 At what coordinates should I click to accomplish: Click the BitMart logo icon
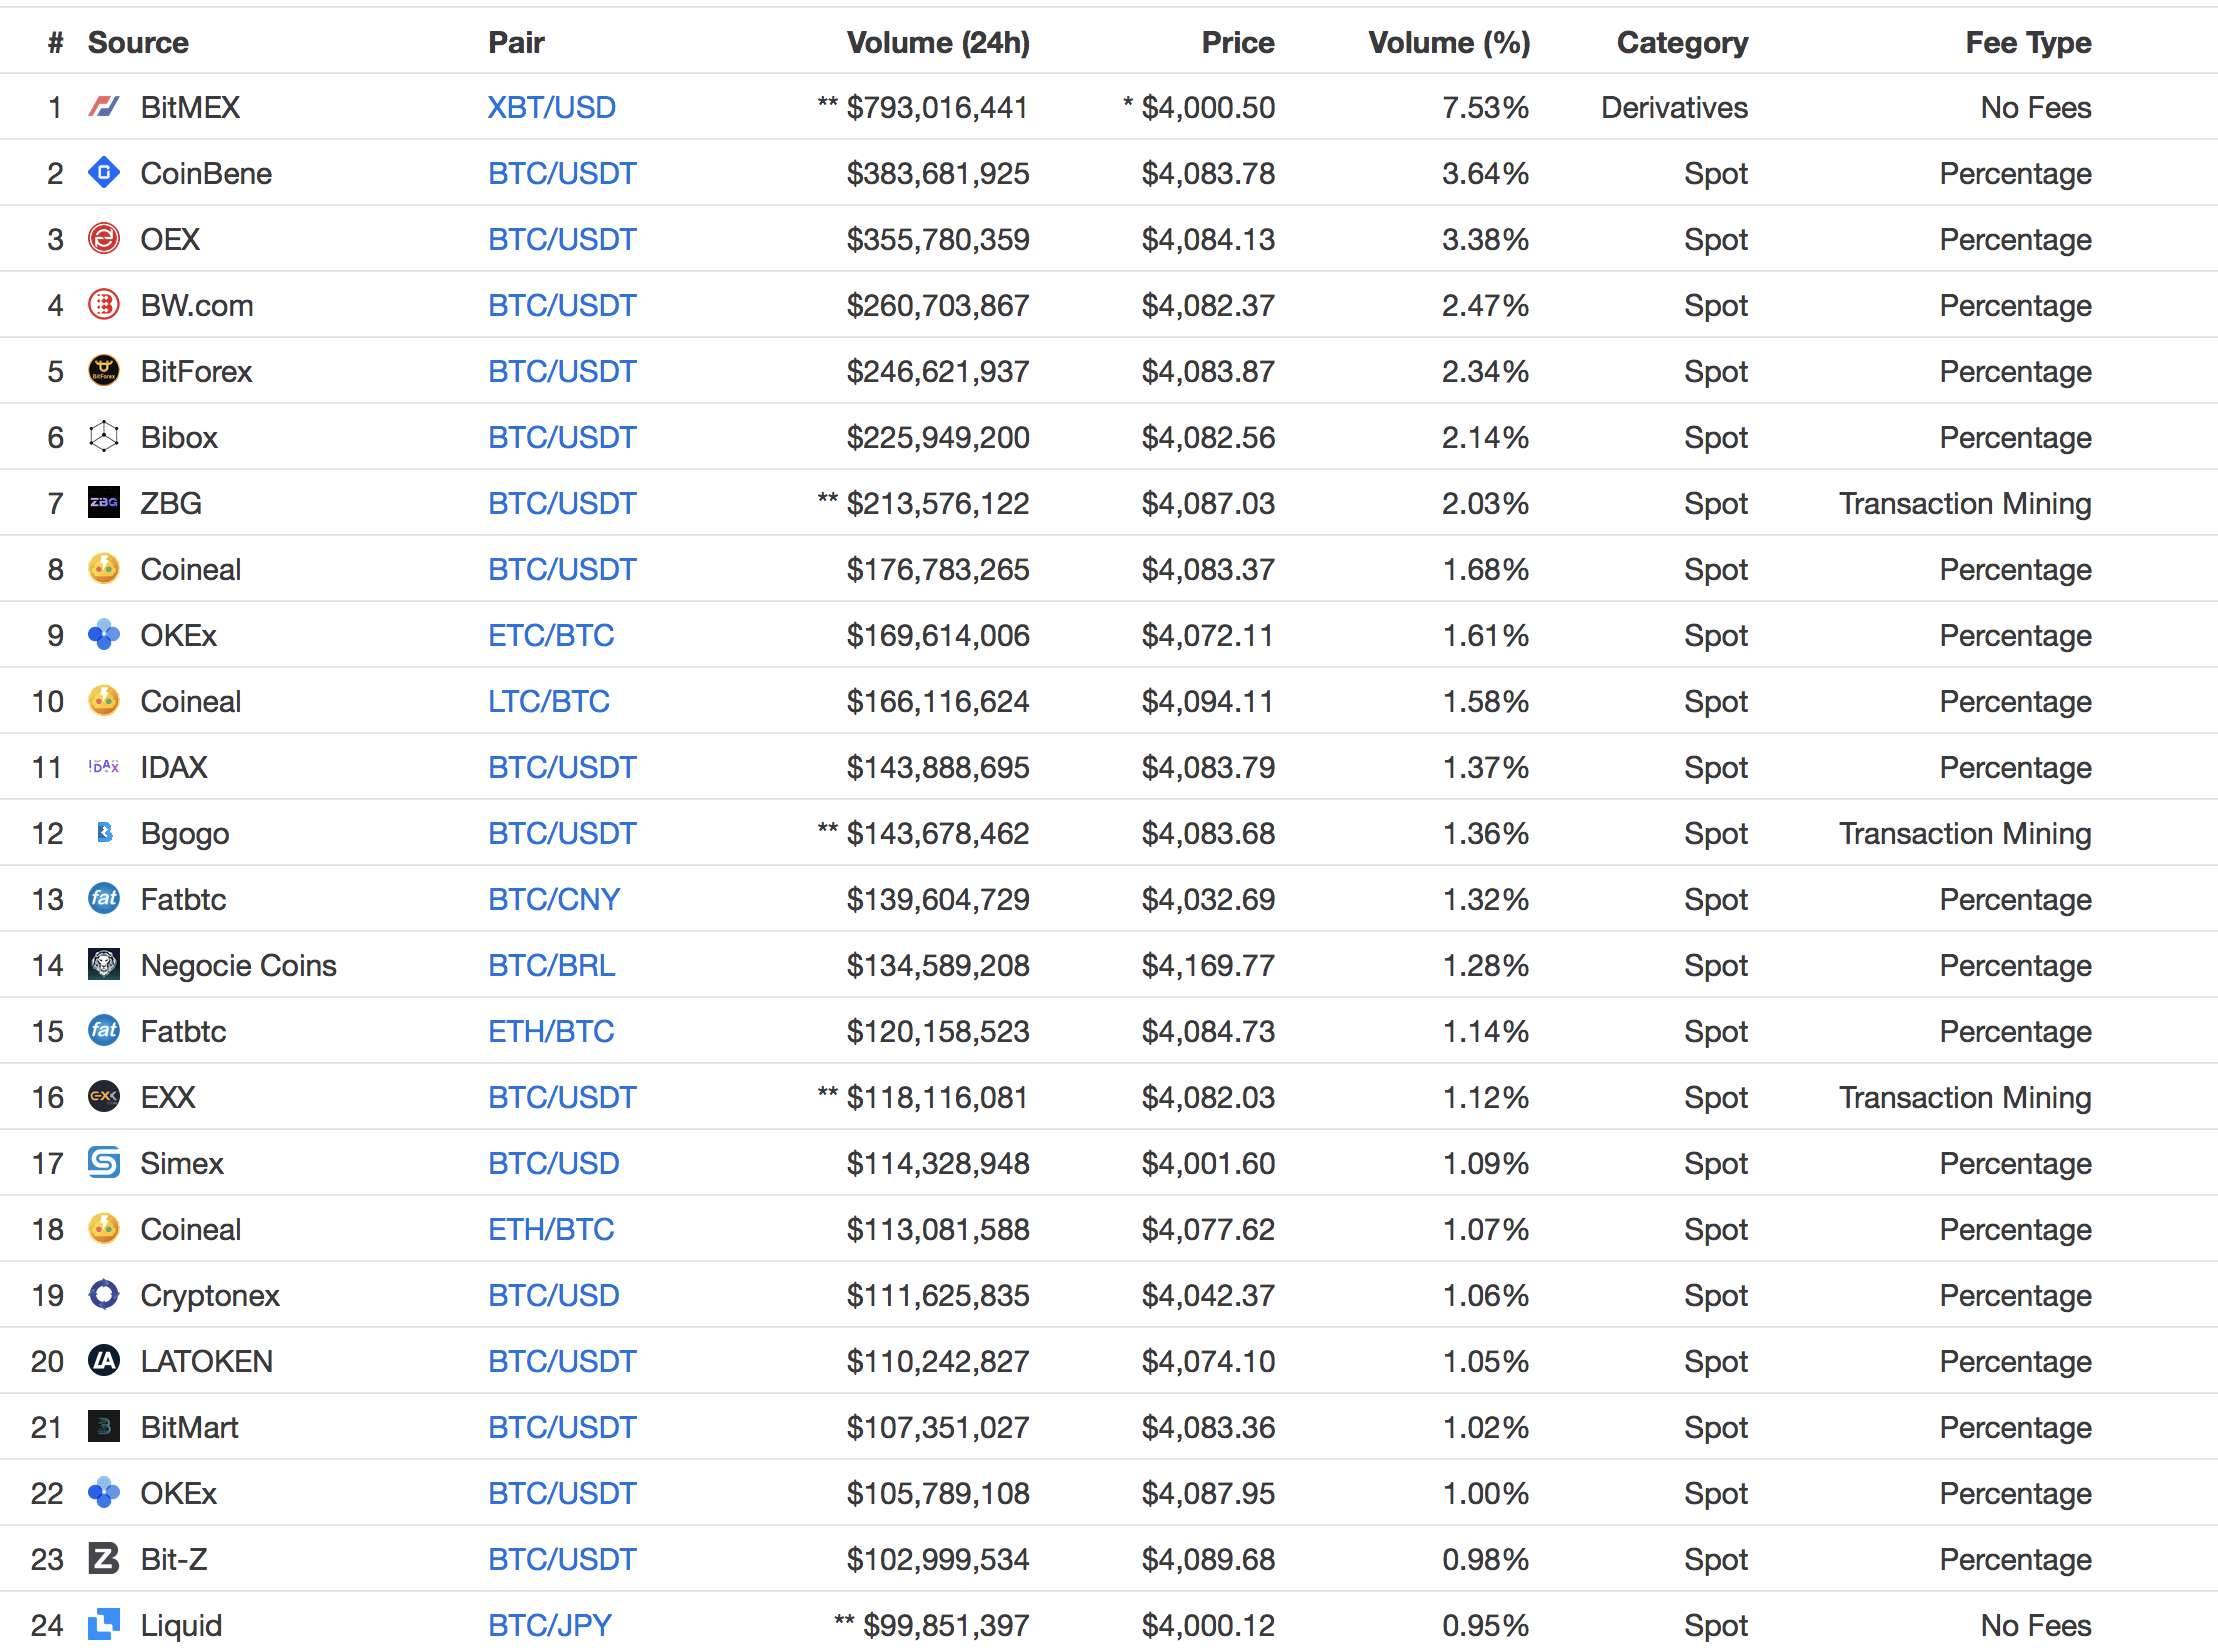[104, 1426]
